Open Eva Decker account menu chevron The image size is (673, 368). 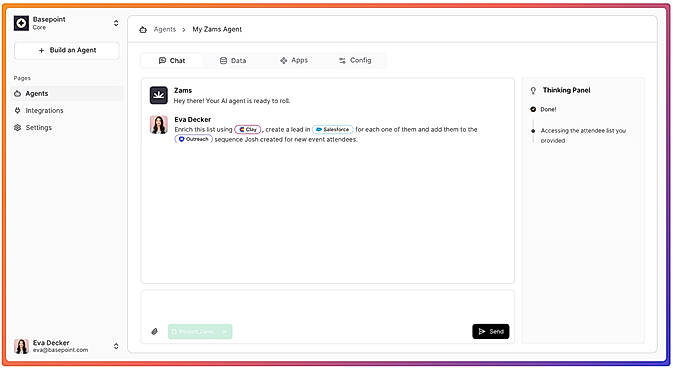point(116,346)
